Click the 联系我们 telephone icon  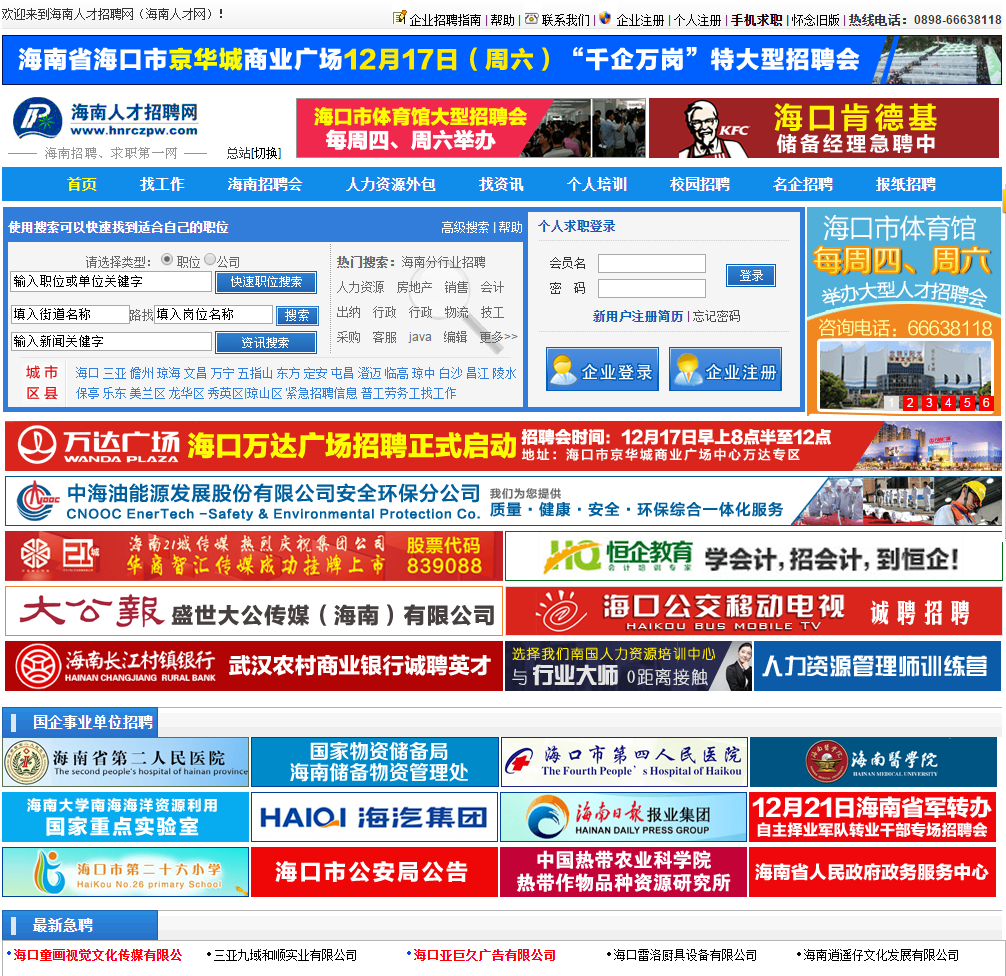(531, 19)
